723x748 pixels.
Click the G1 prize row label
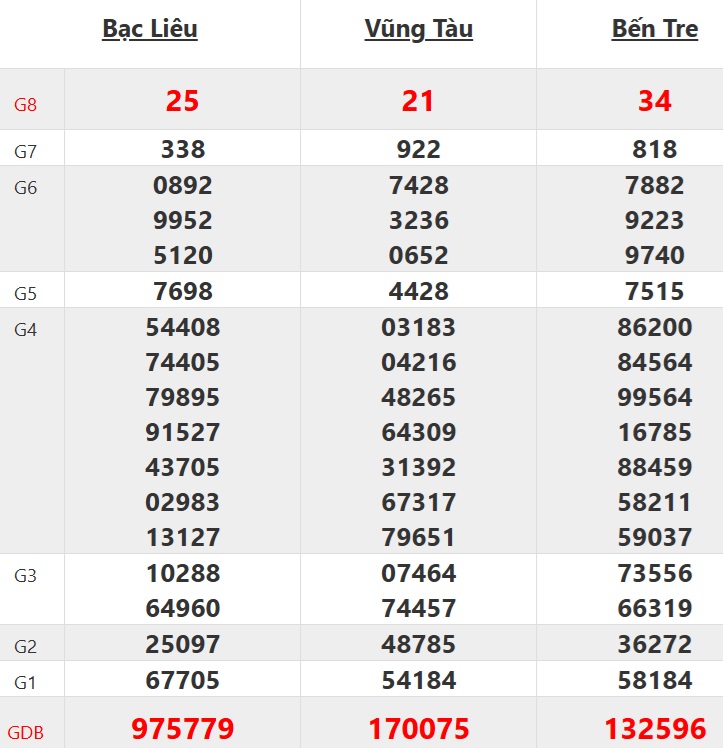click(x=25, y=682)
